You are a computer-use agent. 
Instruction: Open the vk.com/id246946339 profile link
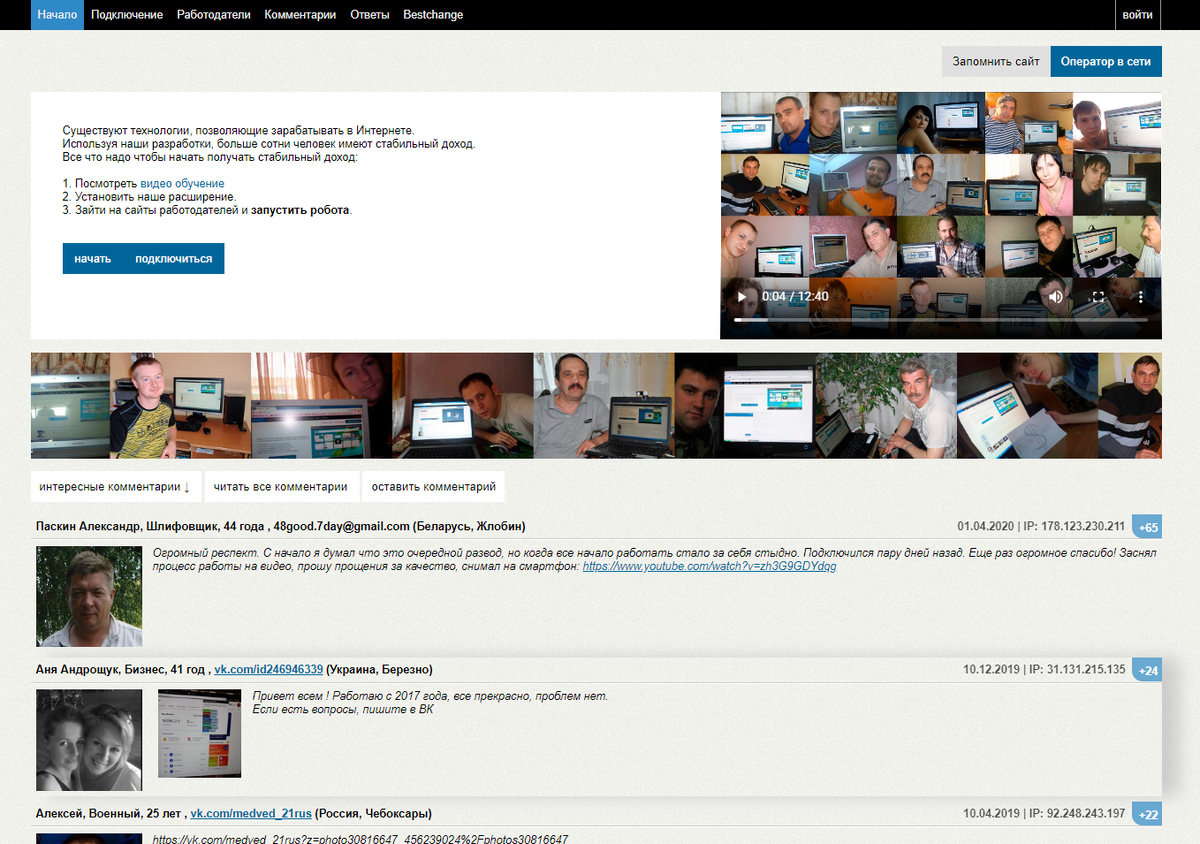click(268, 669)
